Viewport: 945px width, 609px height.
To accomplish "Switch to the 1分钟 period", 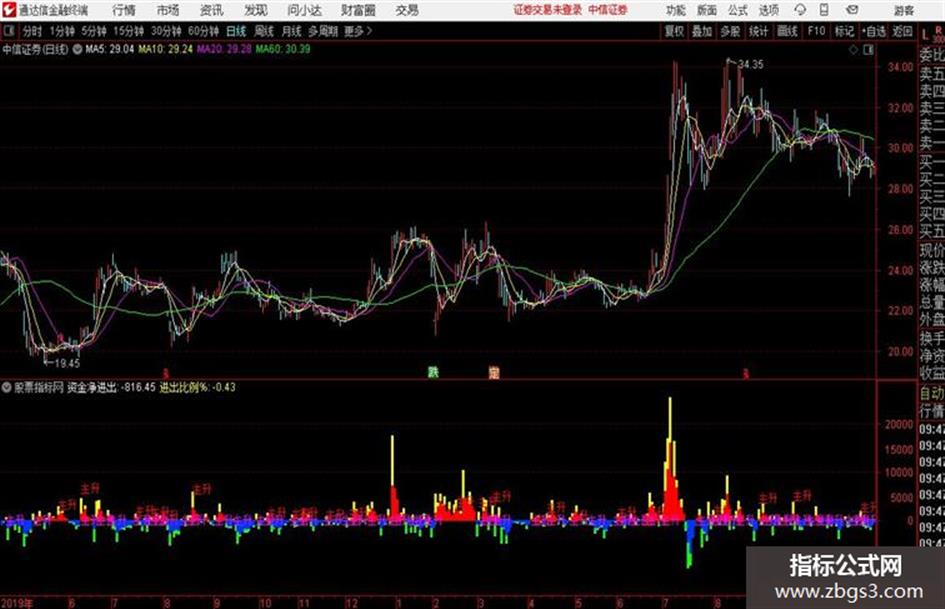I will coord(62,31).
